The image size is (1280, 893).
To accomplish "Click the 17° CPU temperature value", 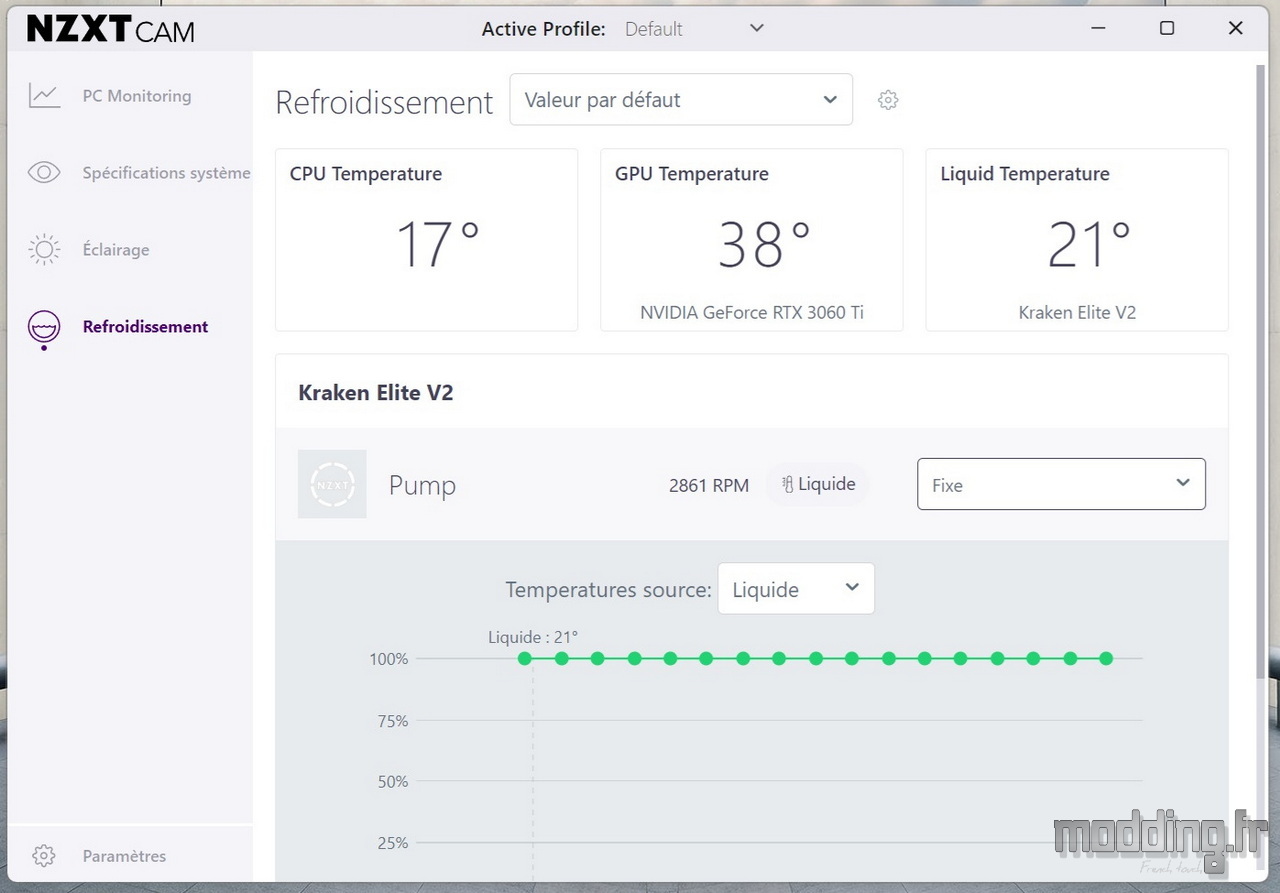I will point(438,245).
